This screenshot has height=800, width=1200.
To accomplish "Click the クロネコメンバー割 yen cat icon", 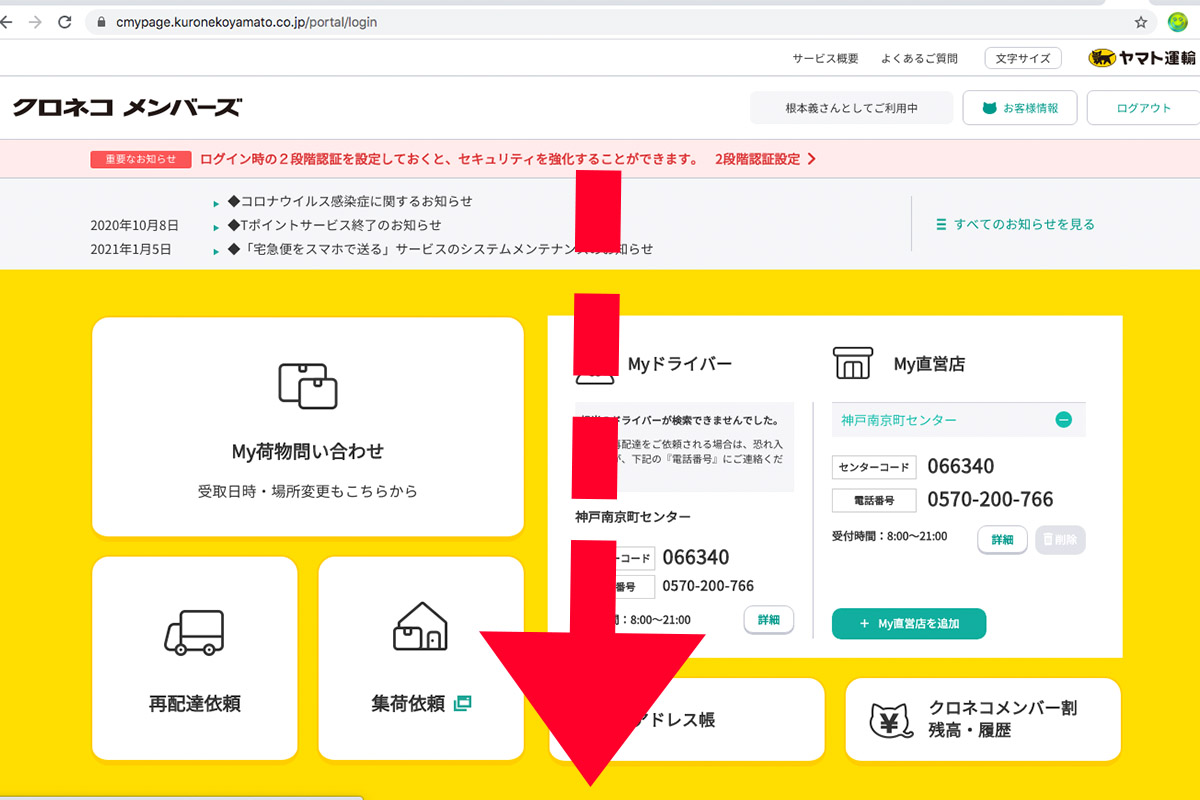I will 890,719.
